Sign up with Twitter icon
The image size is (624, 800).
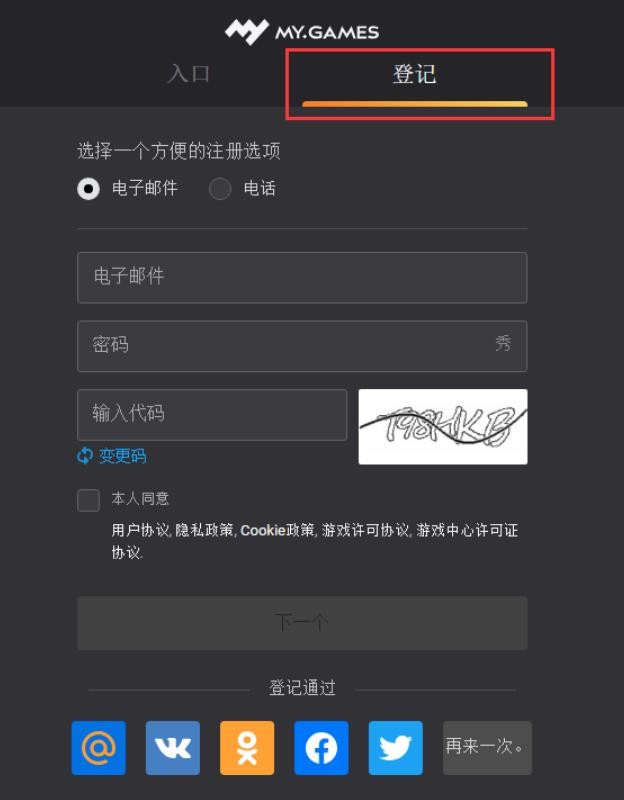click(395, 747)
